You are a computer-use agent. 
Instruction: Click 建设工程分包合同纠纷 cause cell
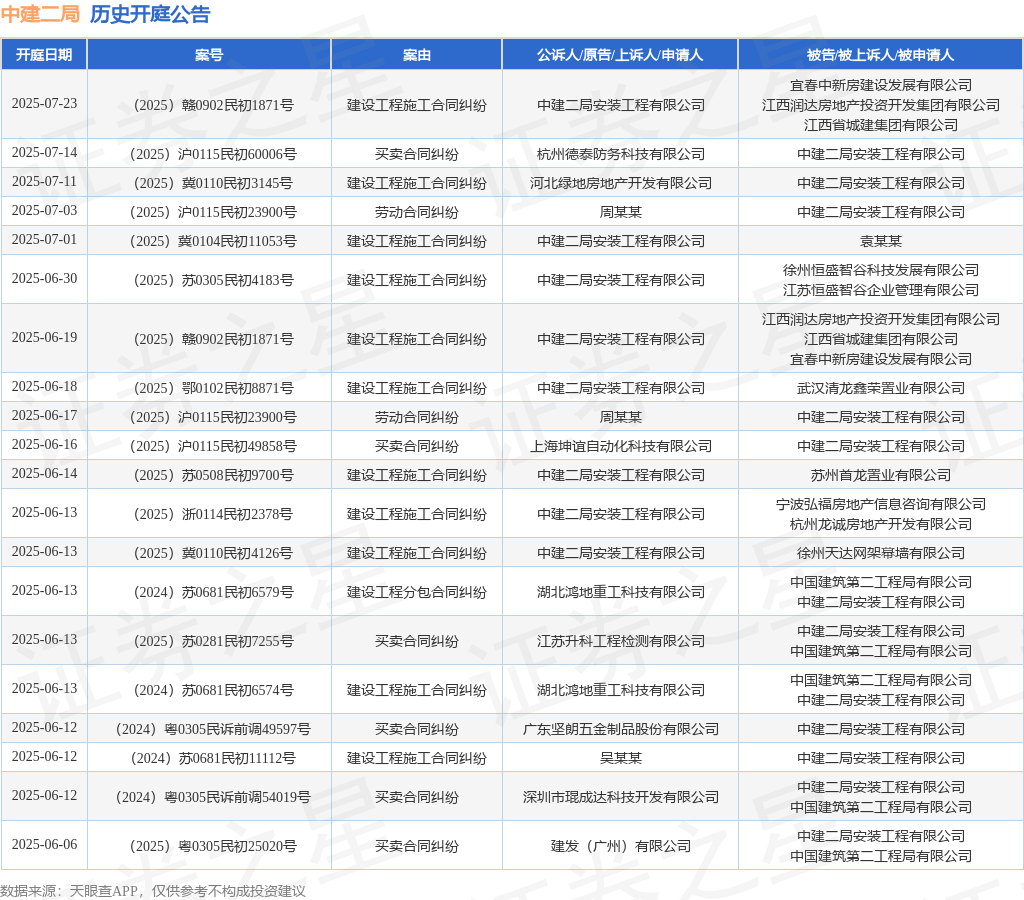pos(417,592)
